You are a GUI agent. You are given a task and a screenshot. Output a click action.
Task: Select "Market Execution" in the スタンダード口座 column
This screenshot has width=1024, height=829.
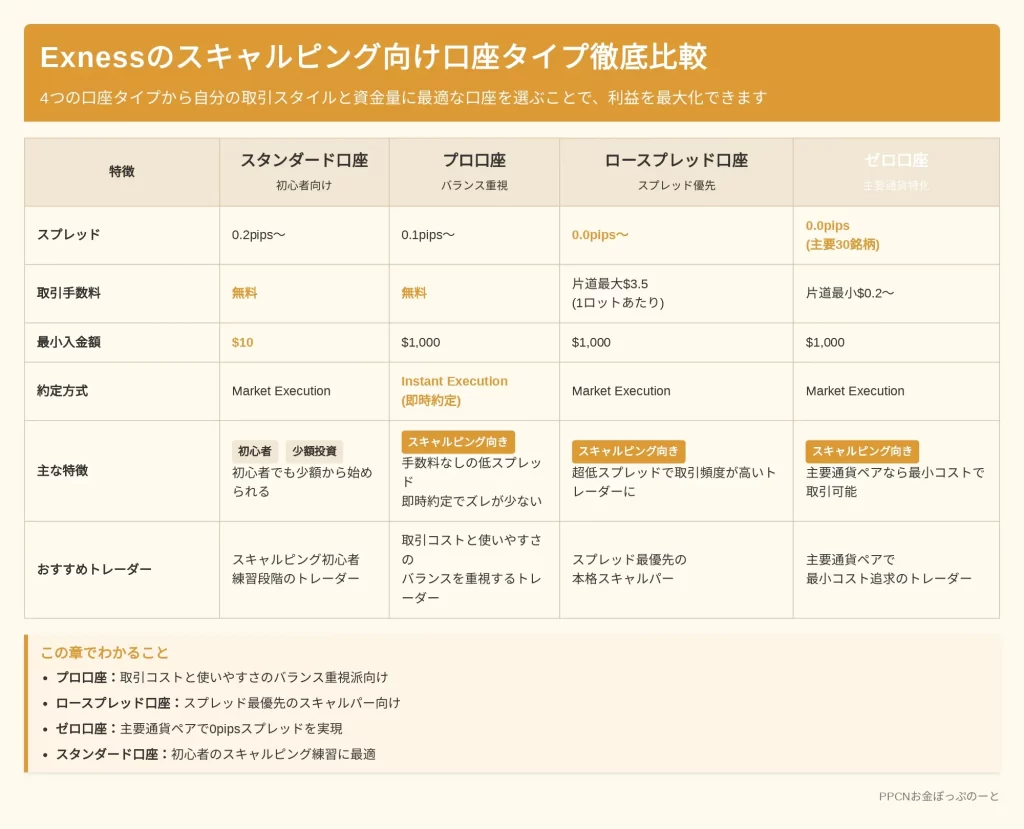point(281,391)
